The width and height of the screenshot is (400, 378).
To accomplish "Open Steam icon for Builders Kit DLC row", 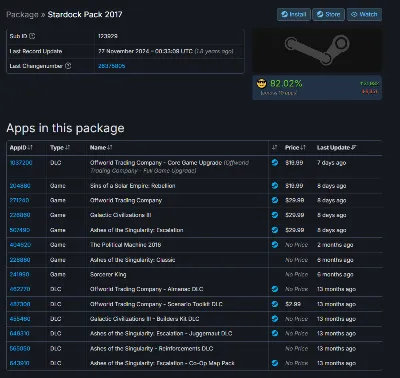I will coord(275,319).
